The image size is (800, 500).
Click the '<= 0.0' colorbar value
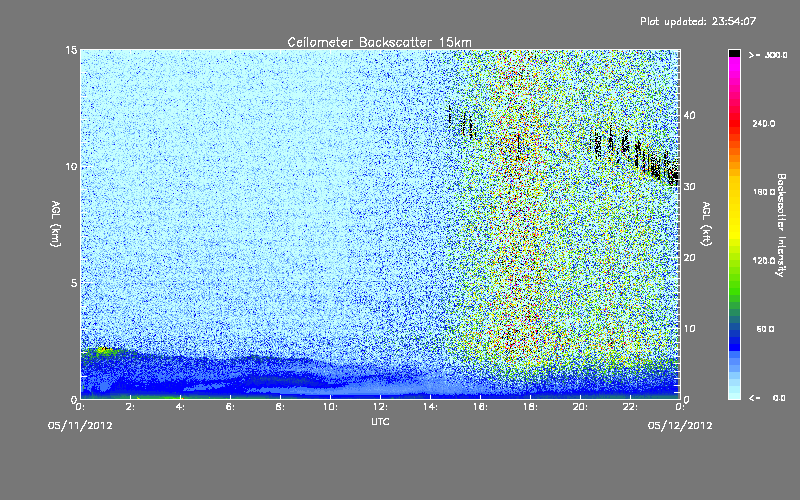(768, 398)
